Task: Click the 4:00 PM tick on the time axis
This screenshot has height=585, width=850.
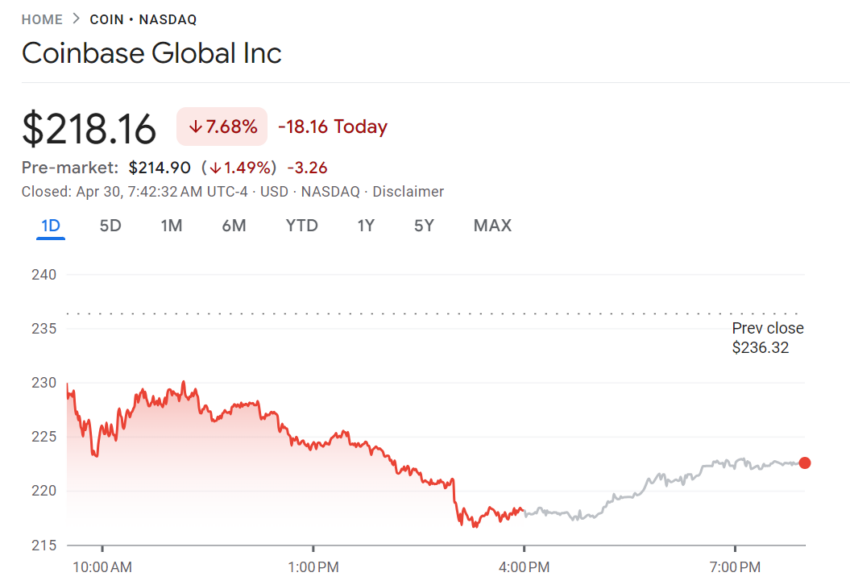Action: pyautogui.click(x=524, y=567)
